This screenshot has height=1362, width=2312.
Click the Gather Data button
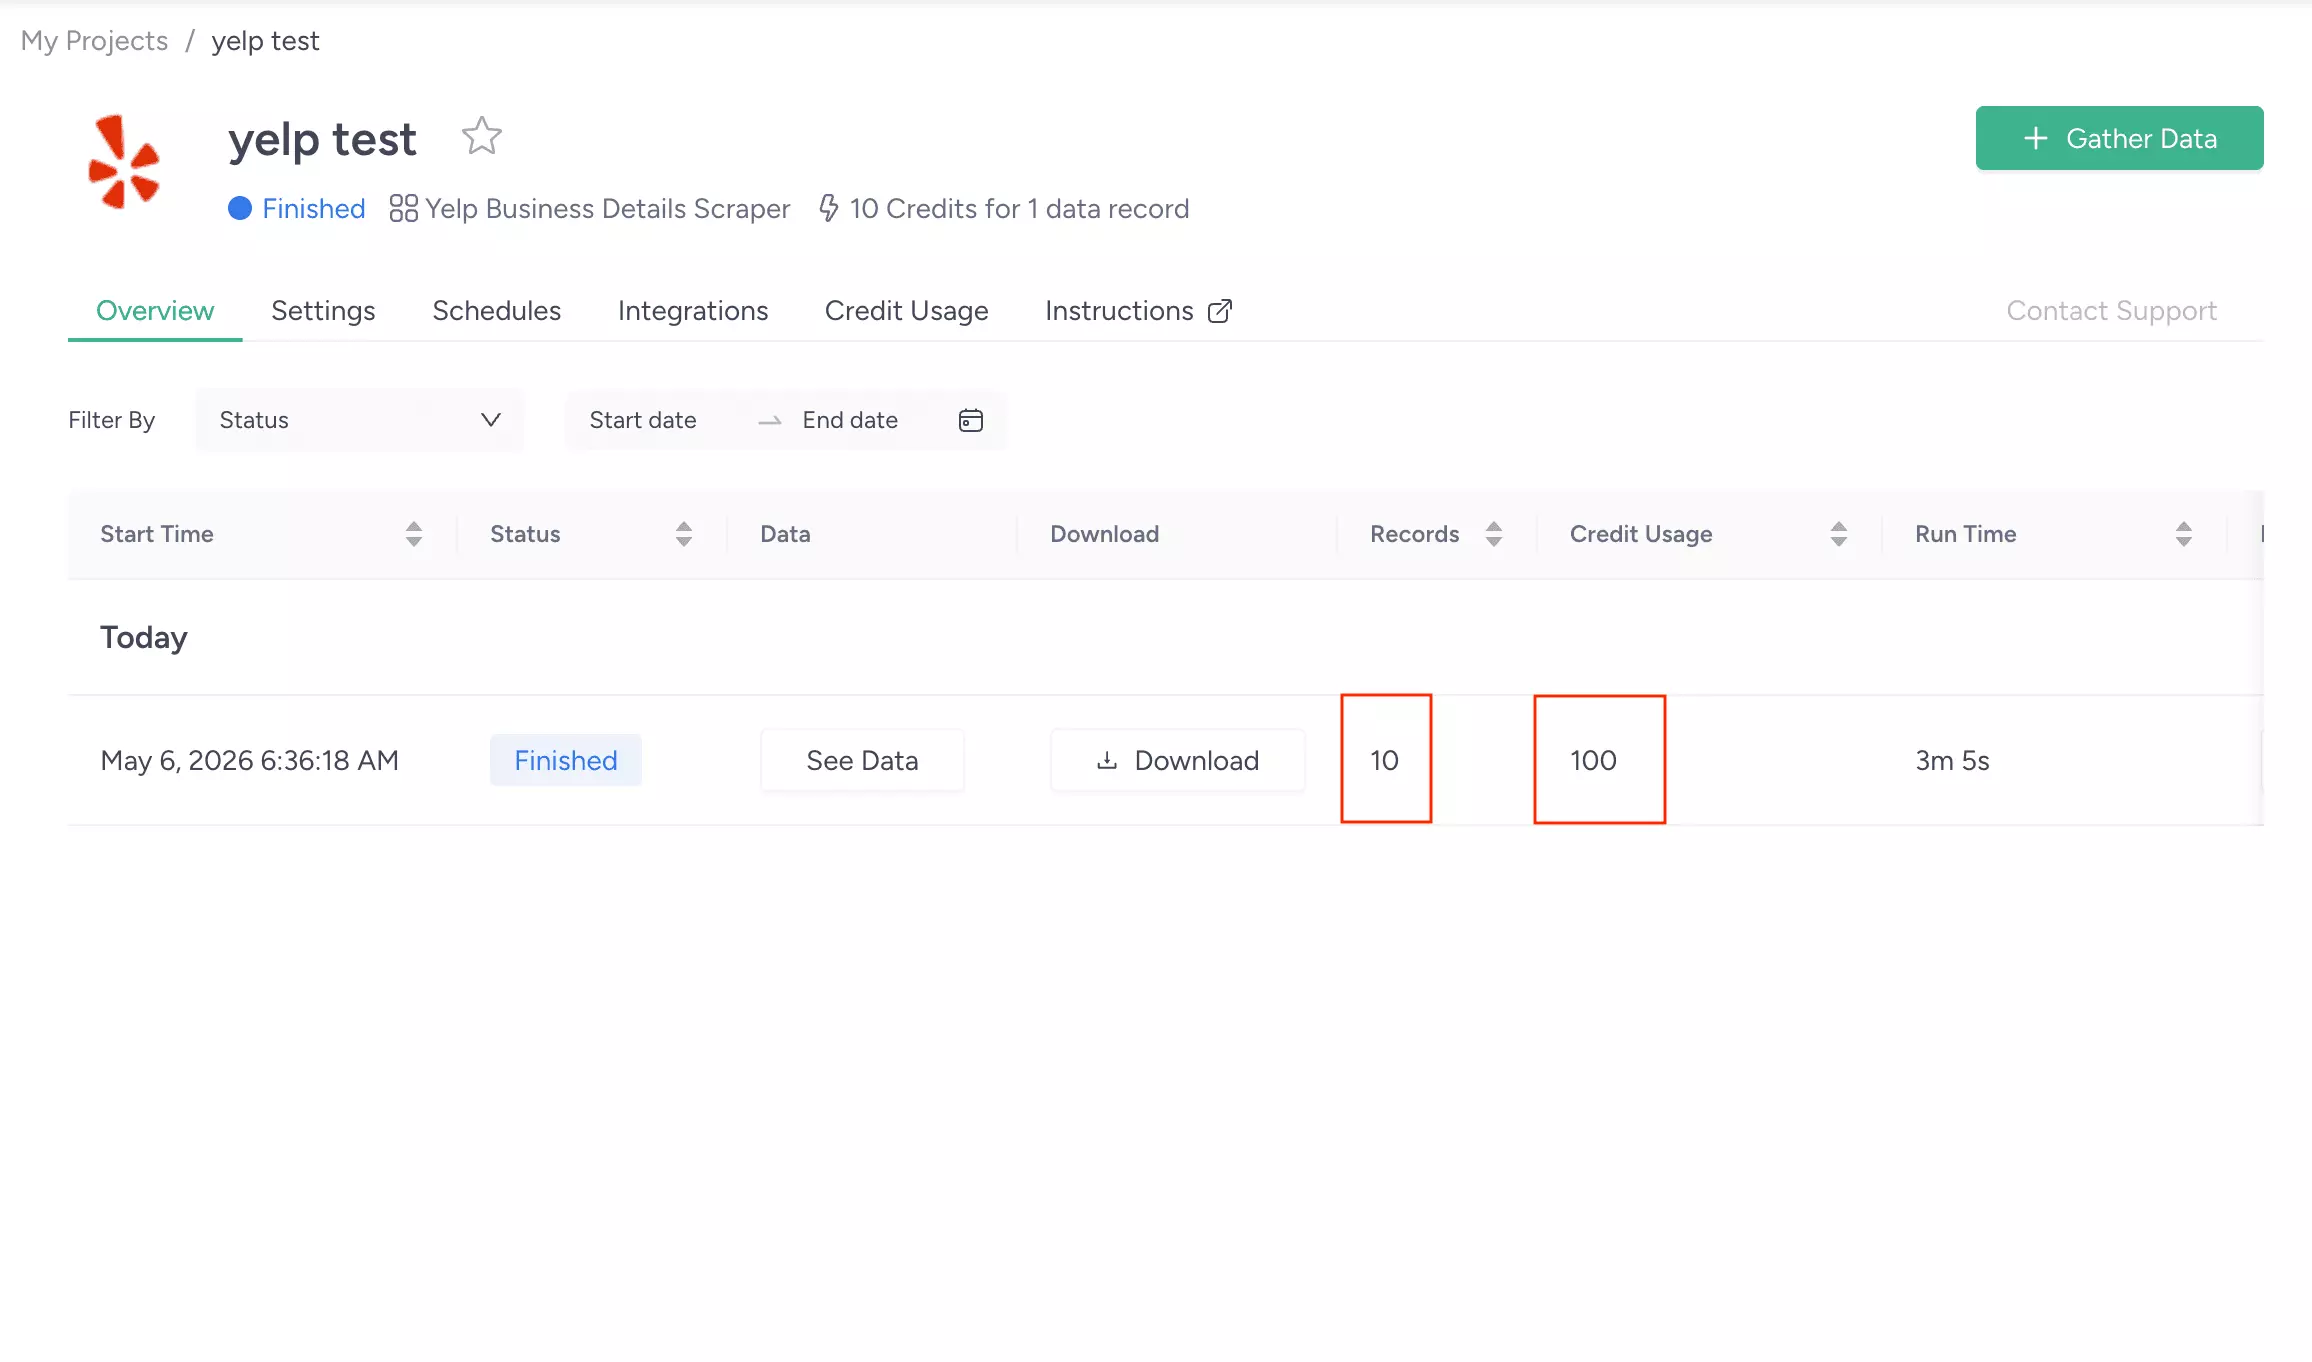pos(2119,138)
